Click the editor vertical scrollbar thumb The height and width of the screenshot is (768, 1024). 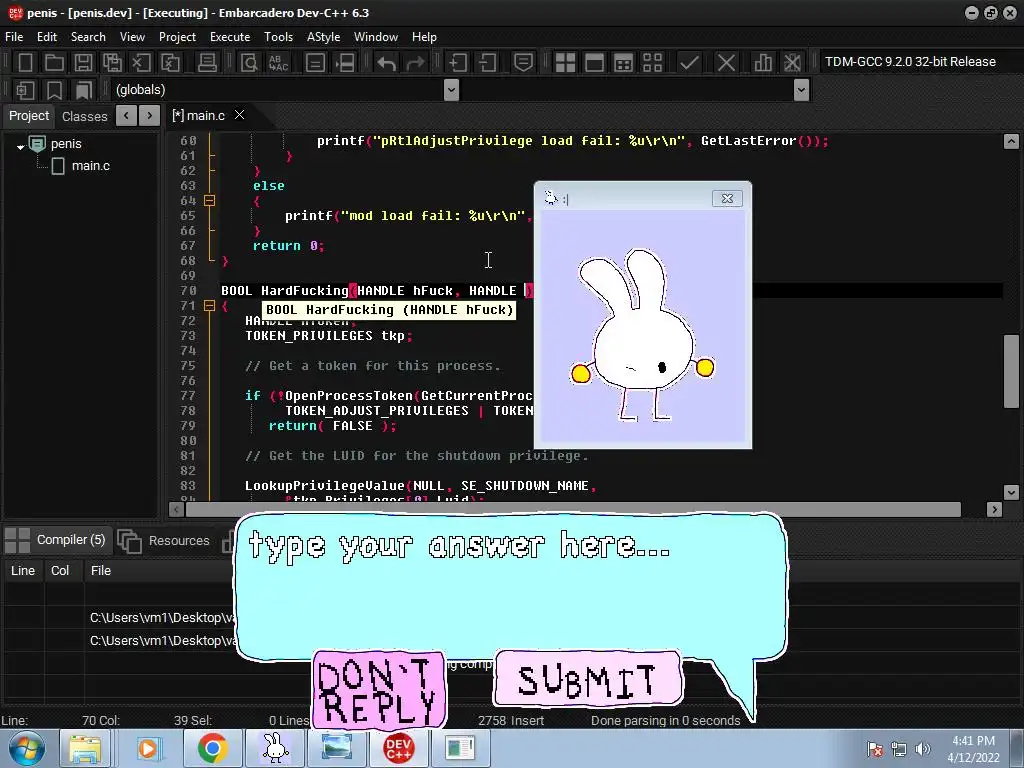[1011, 371]
